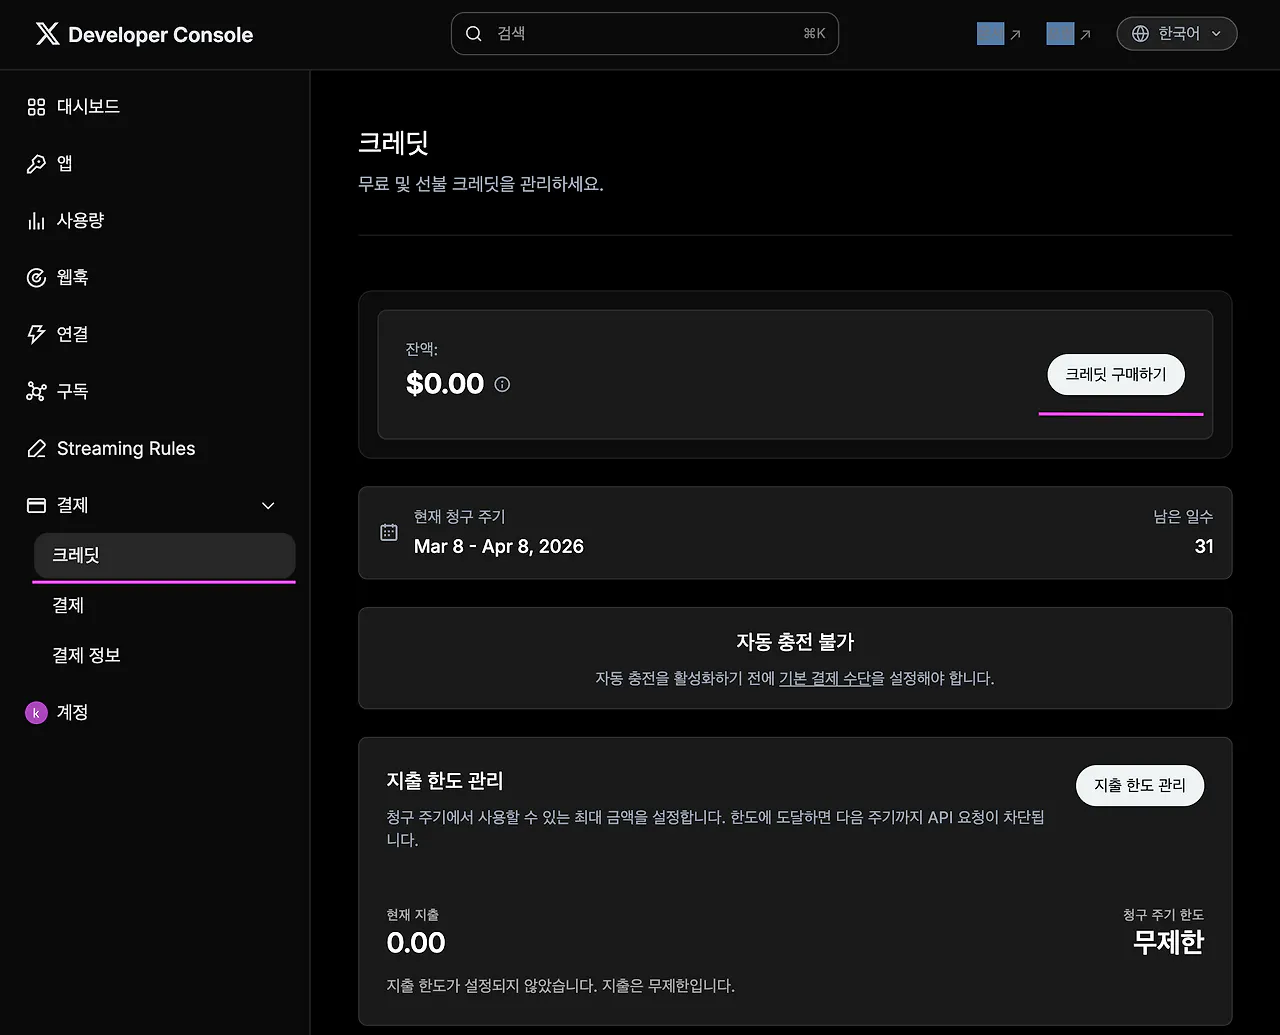This screenshot has width=1280, height=1035.
Task: Open 사용량 bar chart icon
Action: pyautogui.click(x=36, y=221)
